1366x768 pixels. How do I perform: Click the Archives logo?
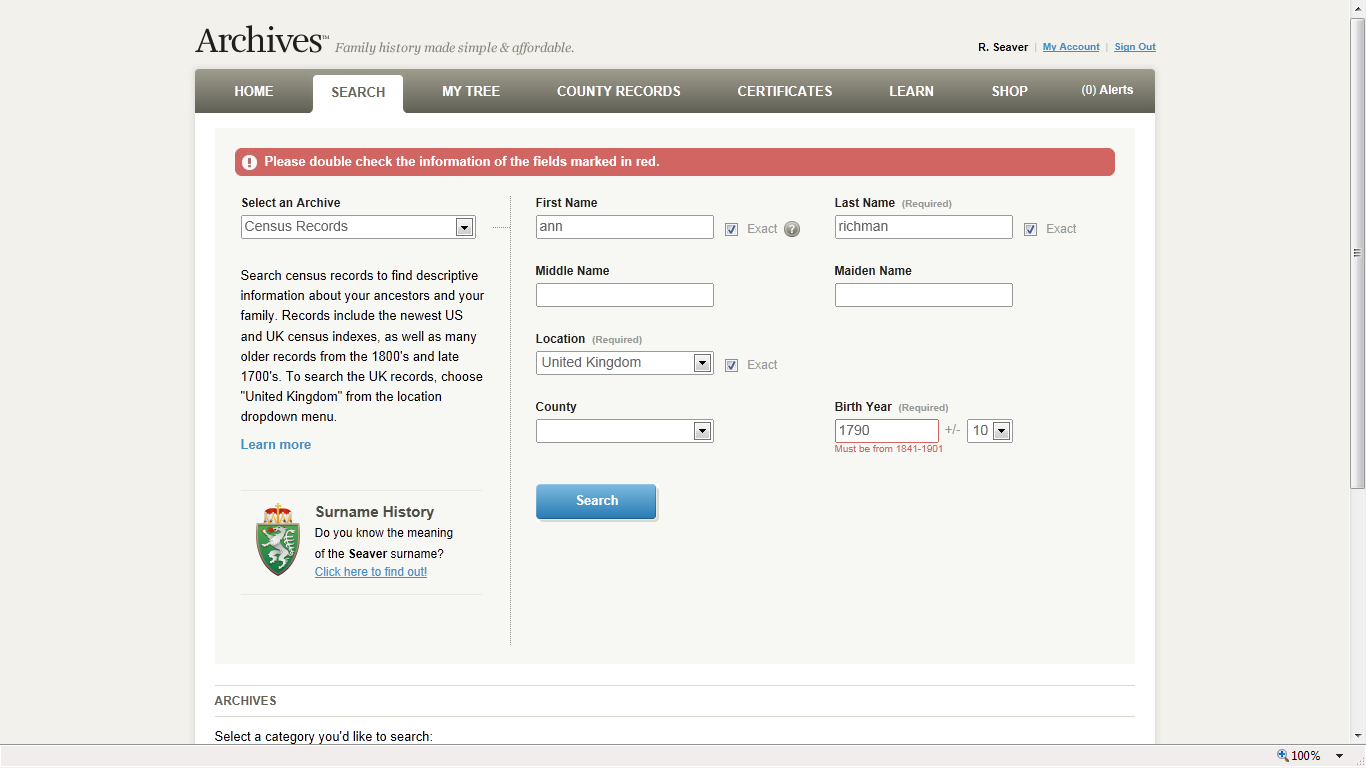(258, 39)
